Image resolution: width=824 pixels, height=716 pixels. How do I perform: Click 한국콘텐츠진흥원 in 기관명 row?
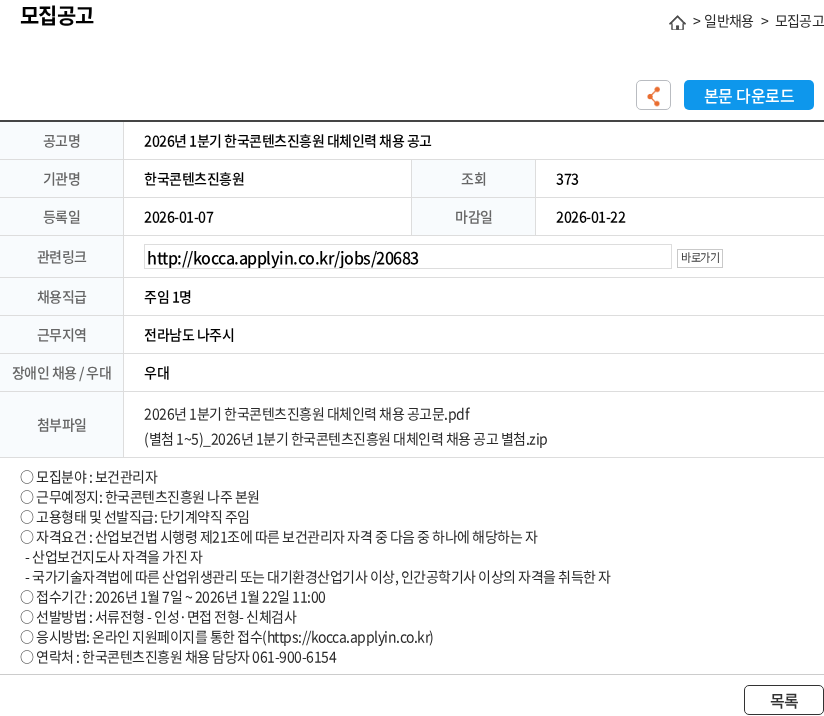click(194, 179)
